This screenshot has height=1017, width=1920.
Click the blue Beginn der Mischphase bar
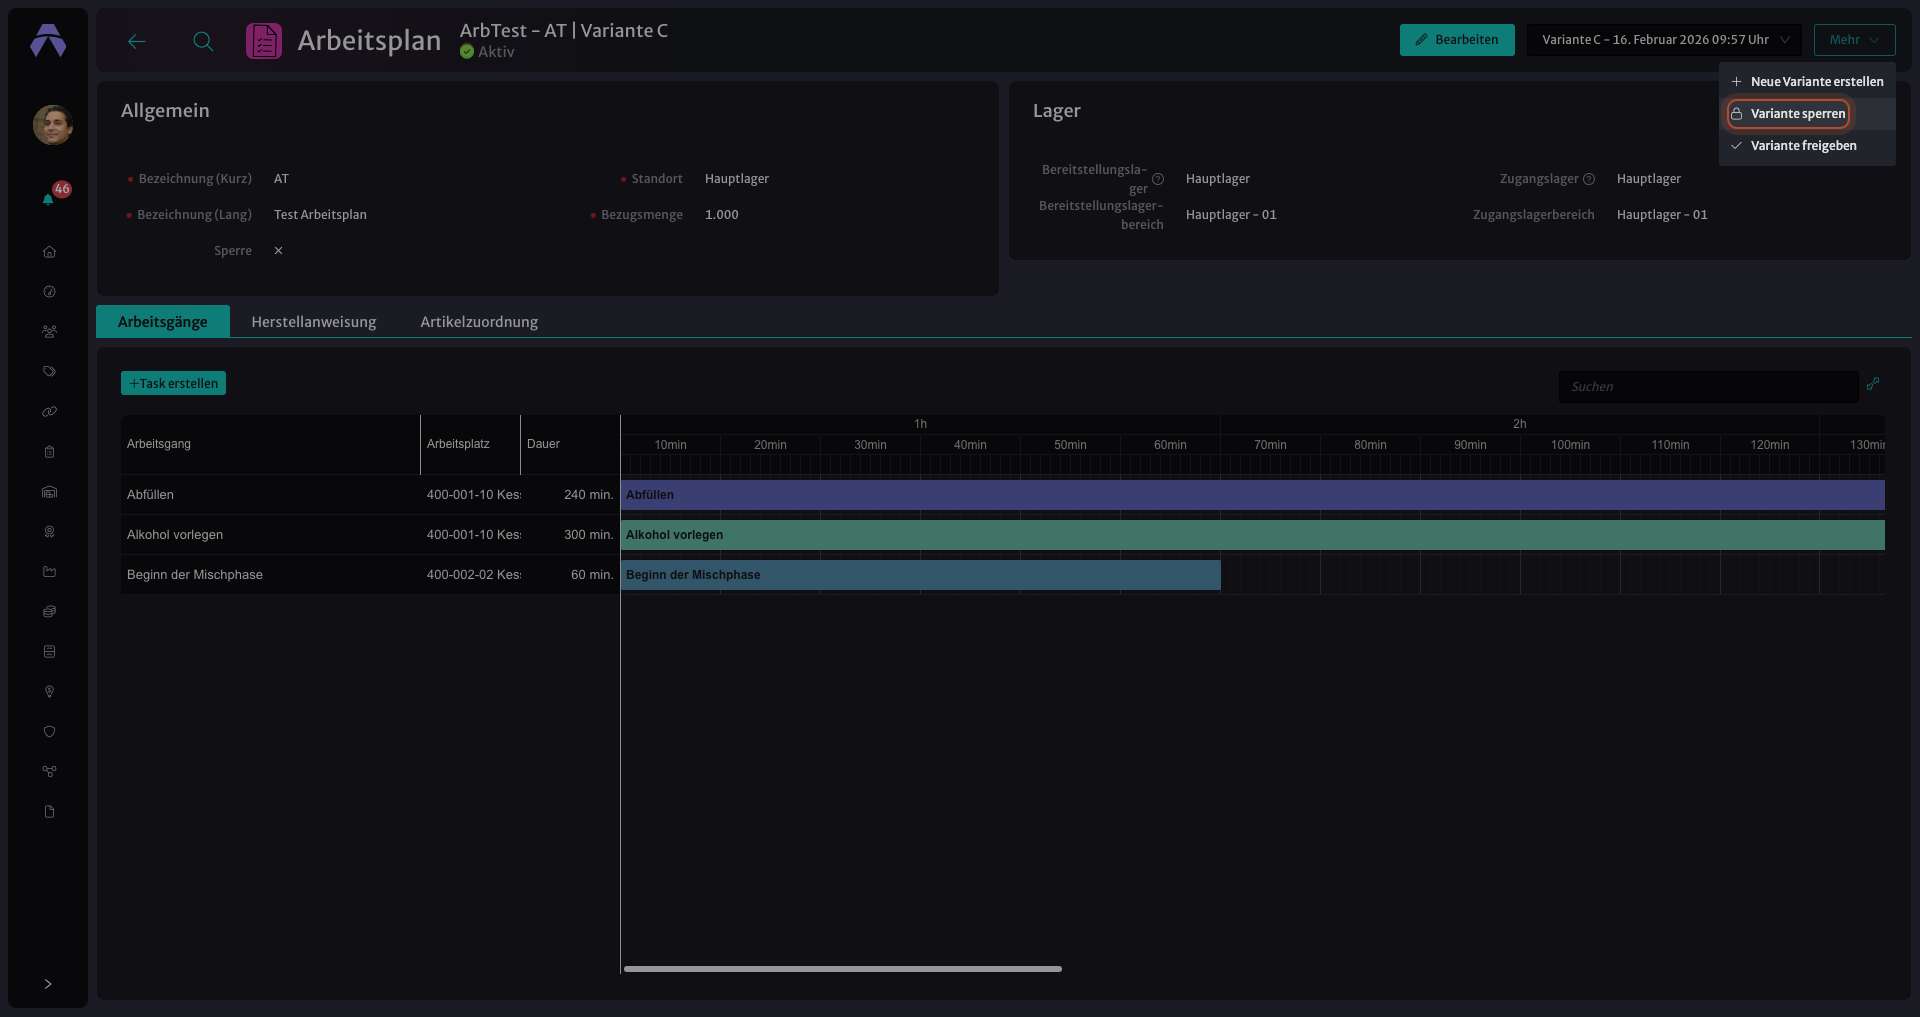click(920, 575)
